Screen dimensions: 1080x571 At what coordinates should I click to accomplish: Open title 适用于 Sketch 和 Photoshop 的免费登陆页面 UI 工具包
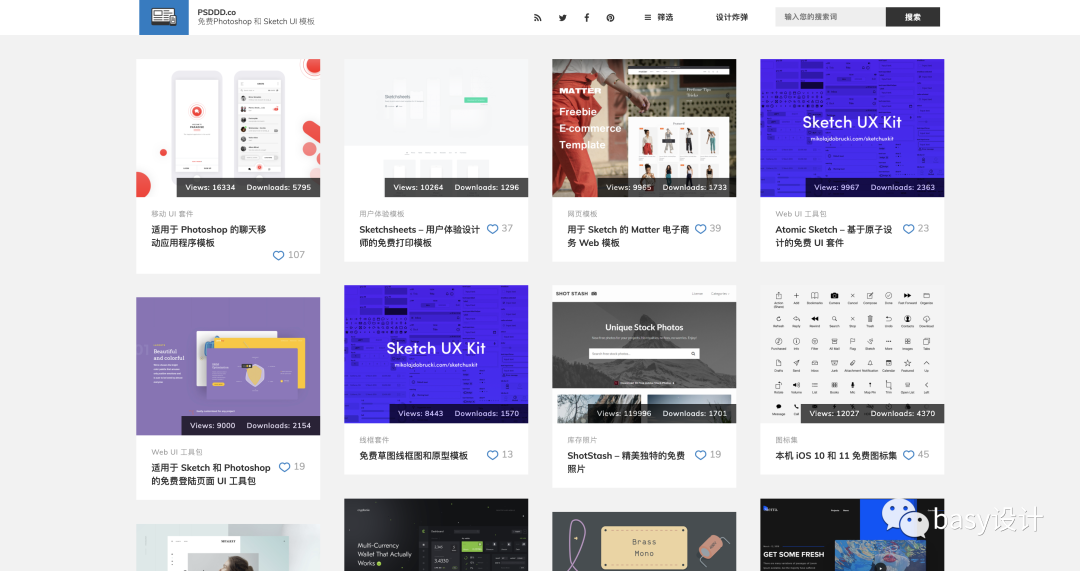click(x=211, y=475)
